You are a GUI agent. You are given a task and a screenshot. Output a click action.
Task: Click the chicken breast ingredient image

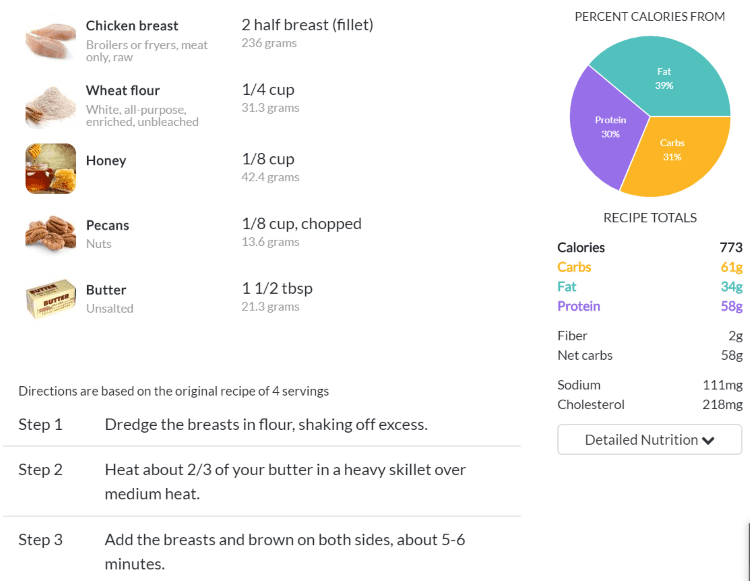[x=51, y=39]
